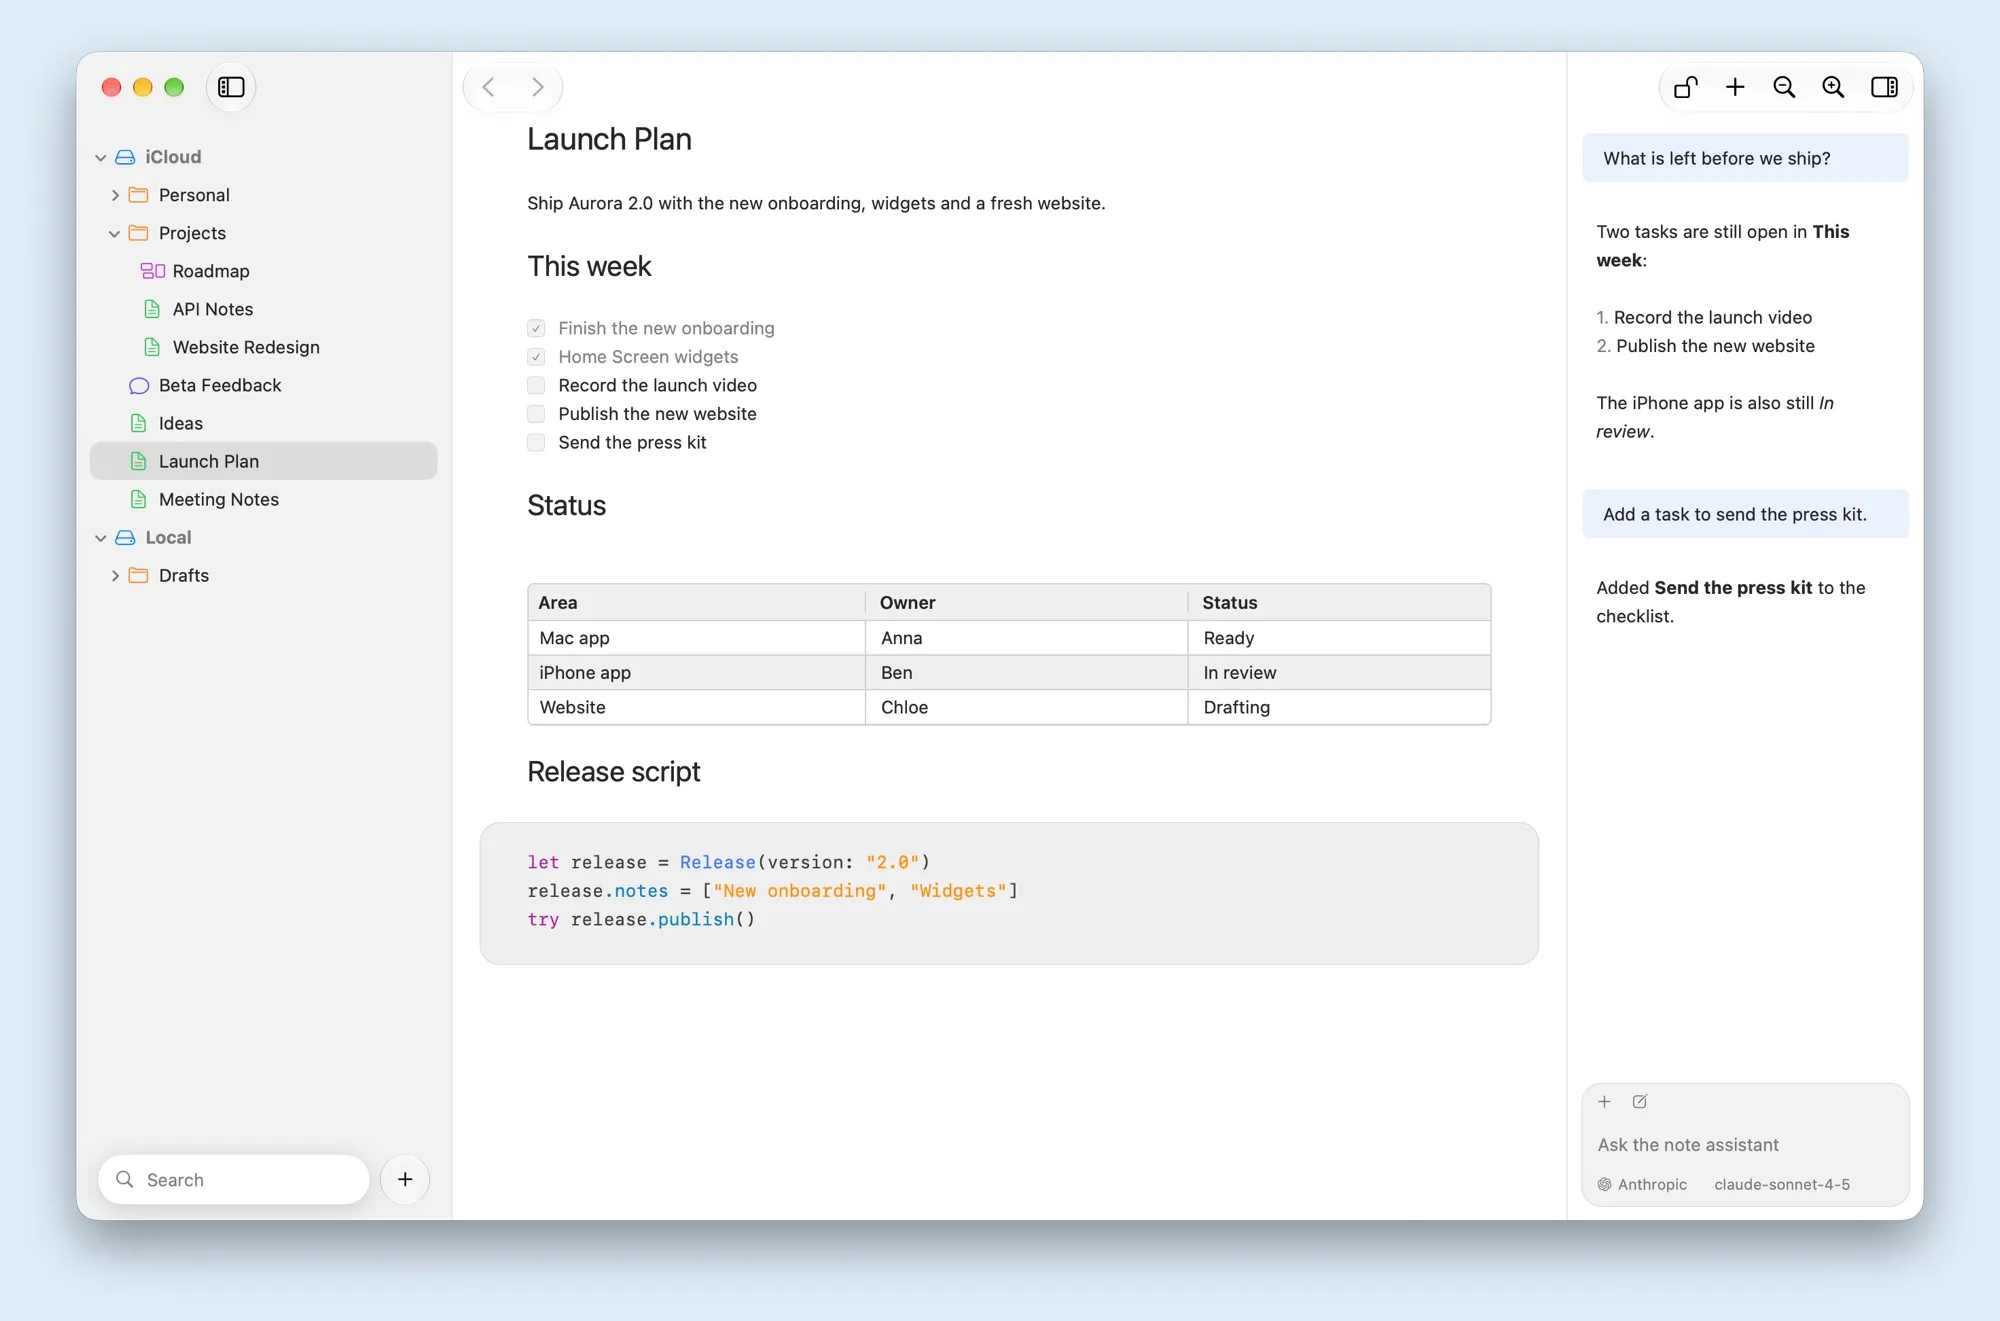The width and height of the screenshot is (2000, 1321).
Task: Click the Anthropic provider label
Action: (x=1652, y=1184)
